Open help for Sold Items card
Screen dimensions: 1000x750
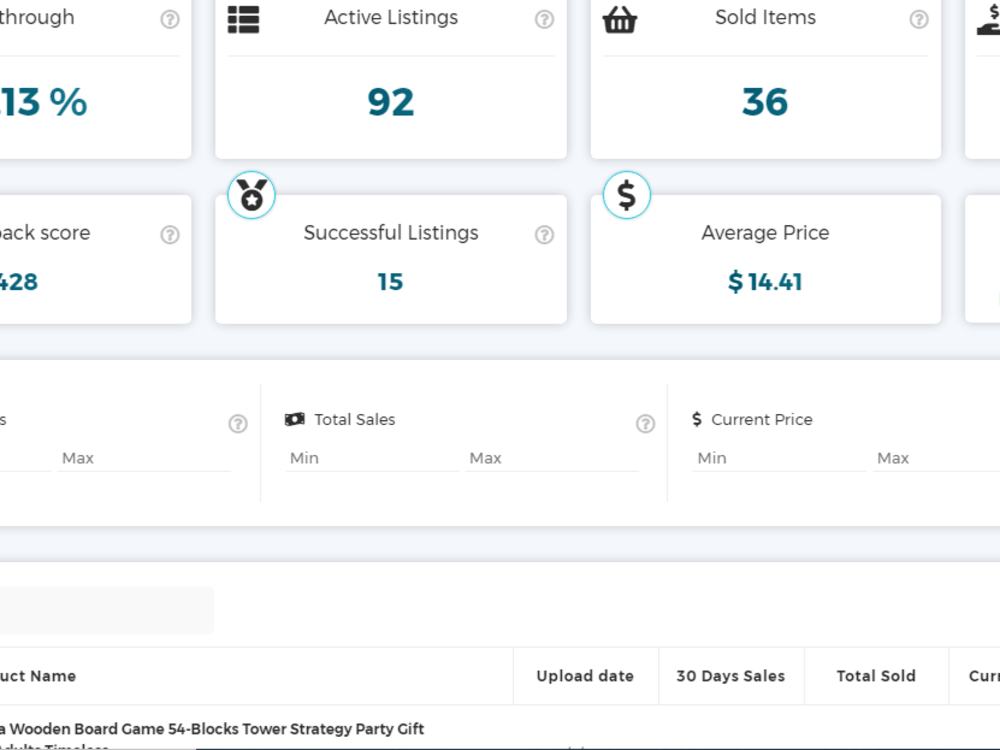pyautogui.click(x=918, y=20)
